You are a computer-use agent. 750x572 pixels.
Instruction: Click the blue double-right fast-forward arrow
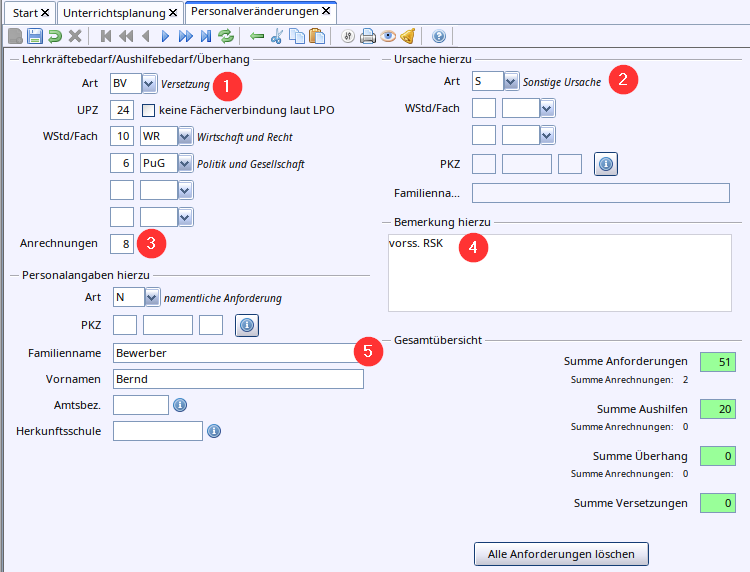coord(186,36)
